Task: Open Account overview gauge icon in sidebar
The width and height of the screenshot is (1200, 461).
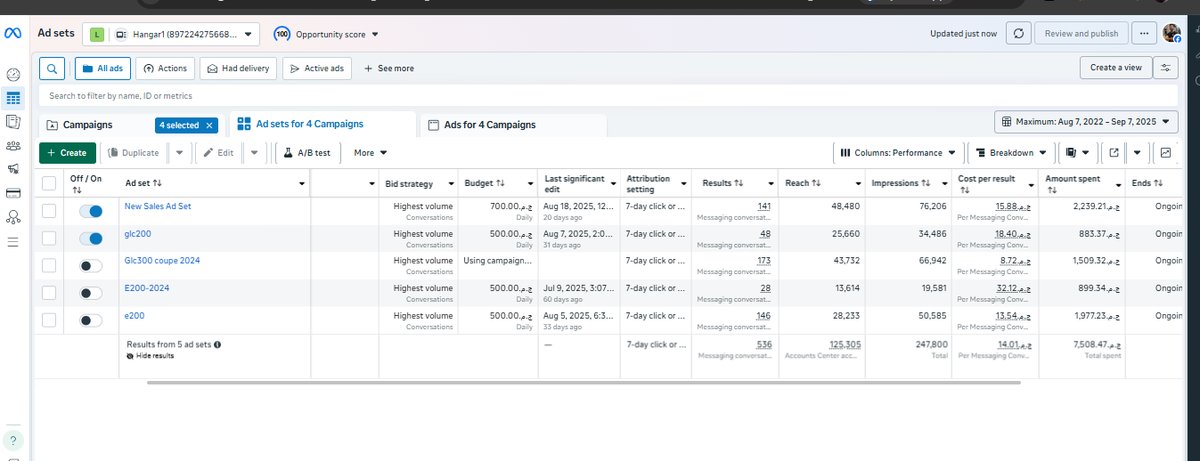Action: coord(13,75)
